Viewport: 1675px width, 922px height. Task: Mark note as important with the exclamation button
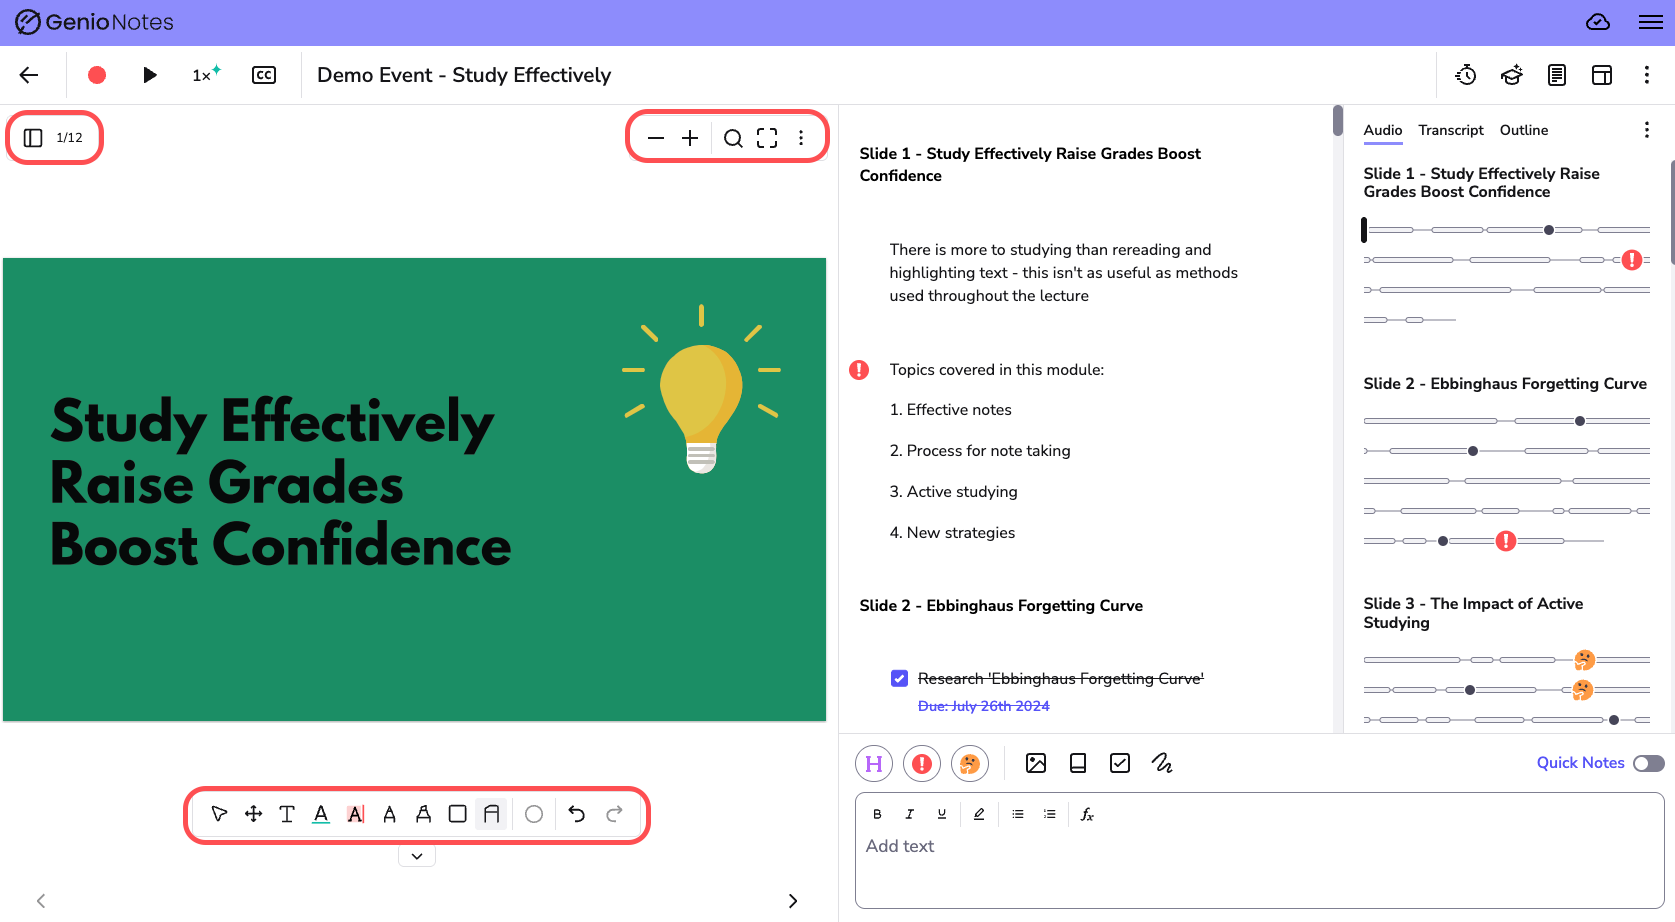[x=922, y=764]
